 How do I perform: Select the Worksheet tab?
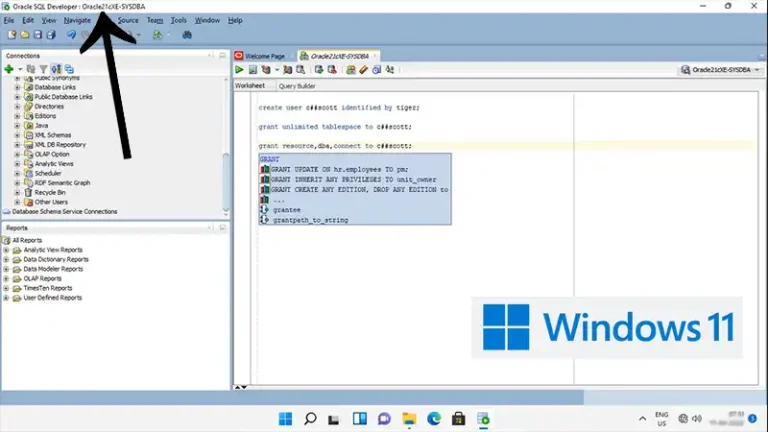click(250, 86)
